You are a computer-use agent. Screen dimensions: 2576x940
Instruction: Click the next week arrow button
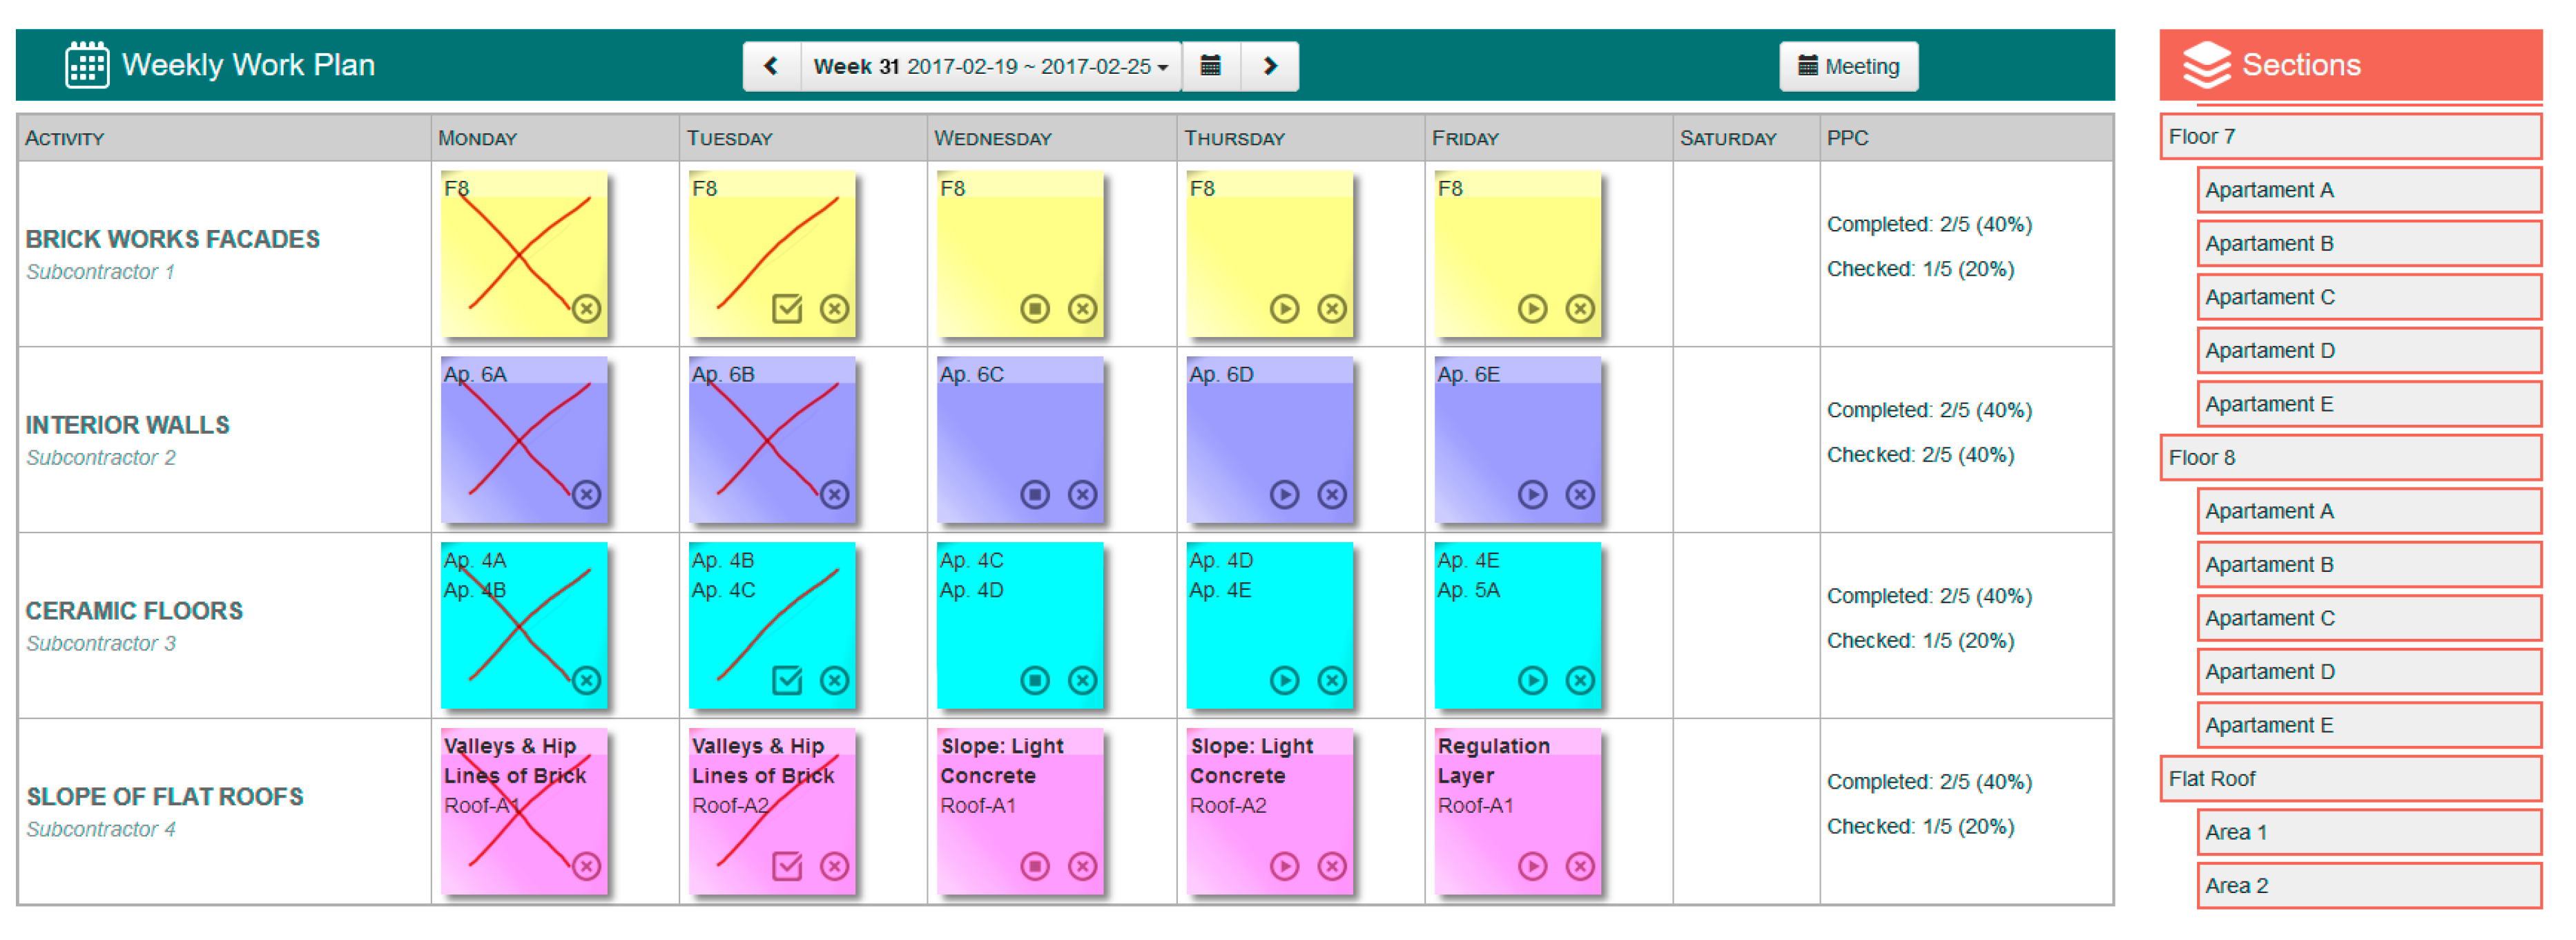tap(1269, 66)
